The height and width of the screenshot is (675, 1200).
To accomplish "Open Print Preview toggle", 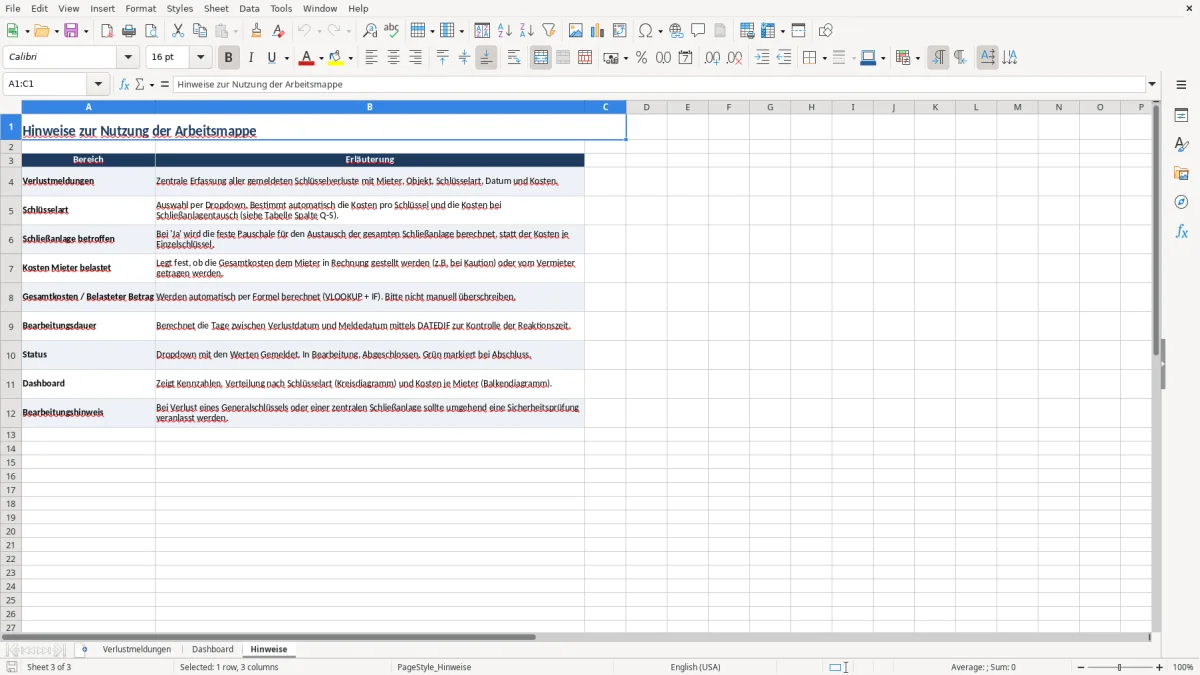I will click(x=151, y=31).
